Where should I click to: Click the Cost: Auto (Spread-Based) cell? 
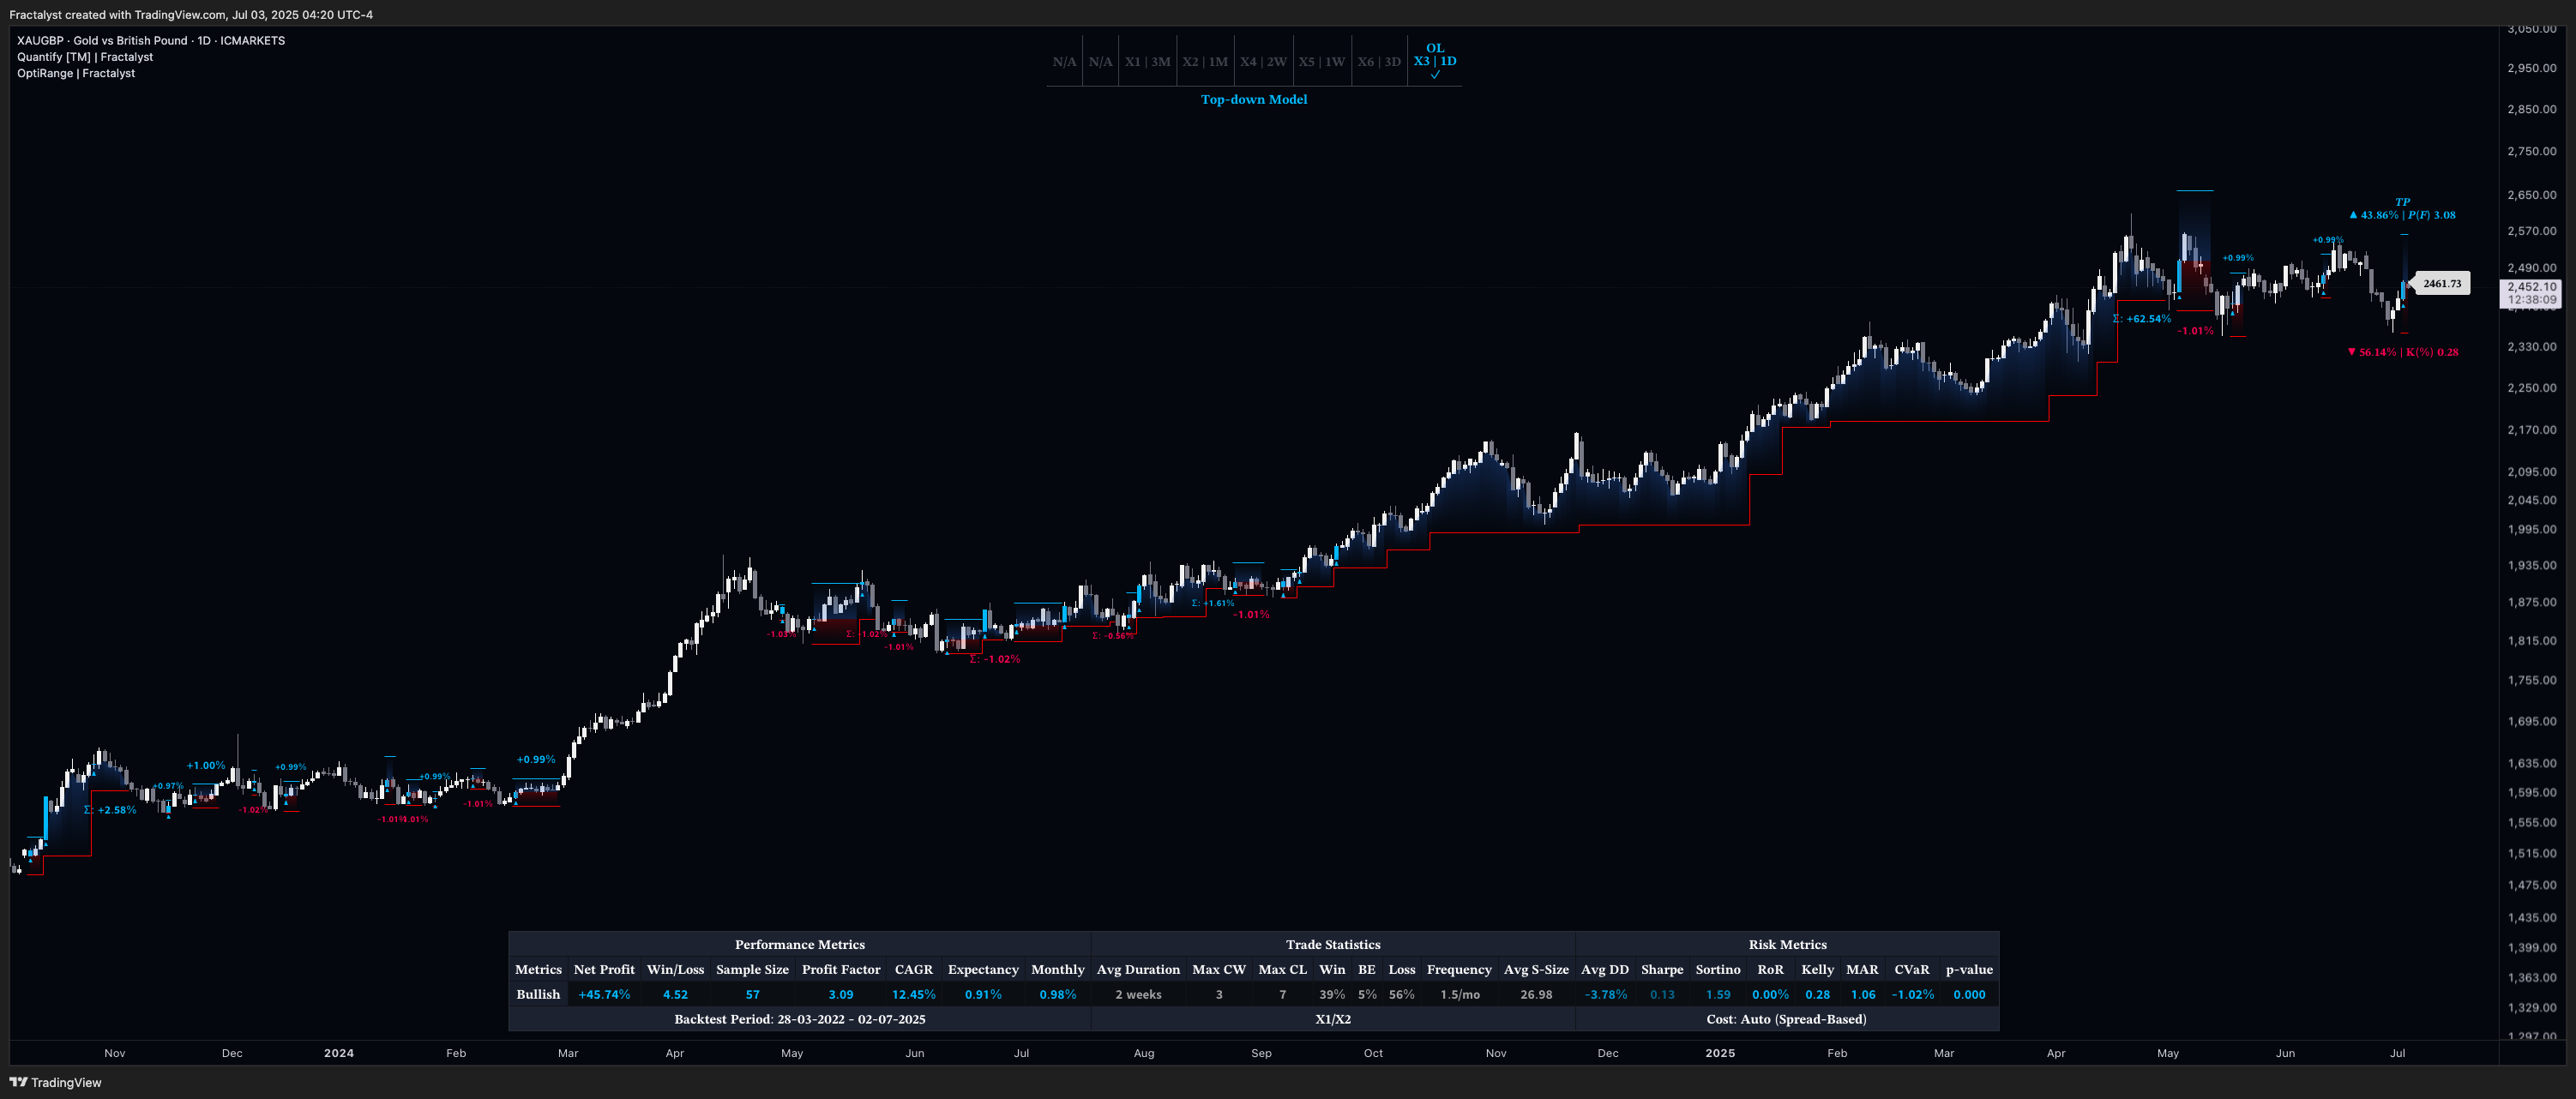coord(1786,1019)
